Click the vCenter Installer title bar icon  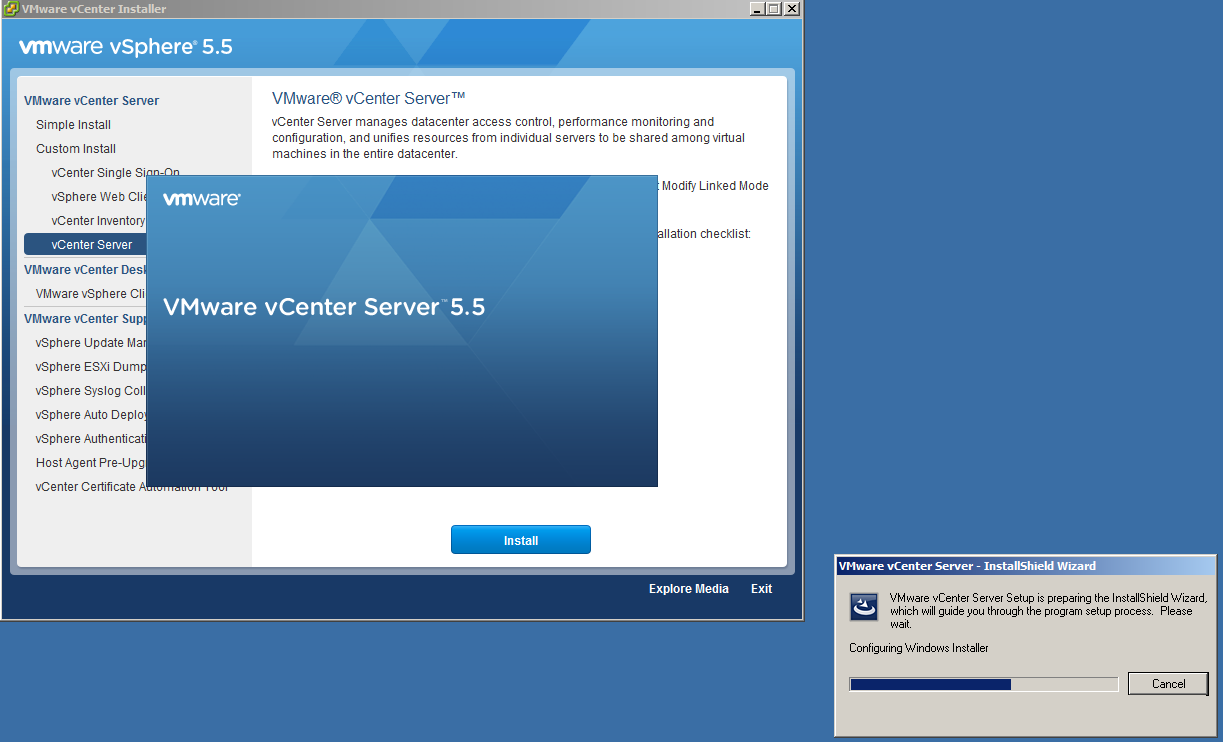point(11,9)
